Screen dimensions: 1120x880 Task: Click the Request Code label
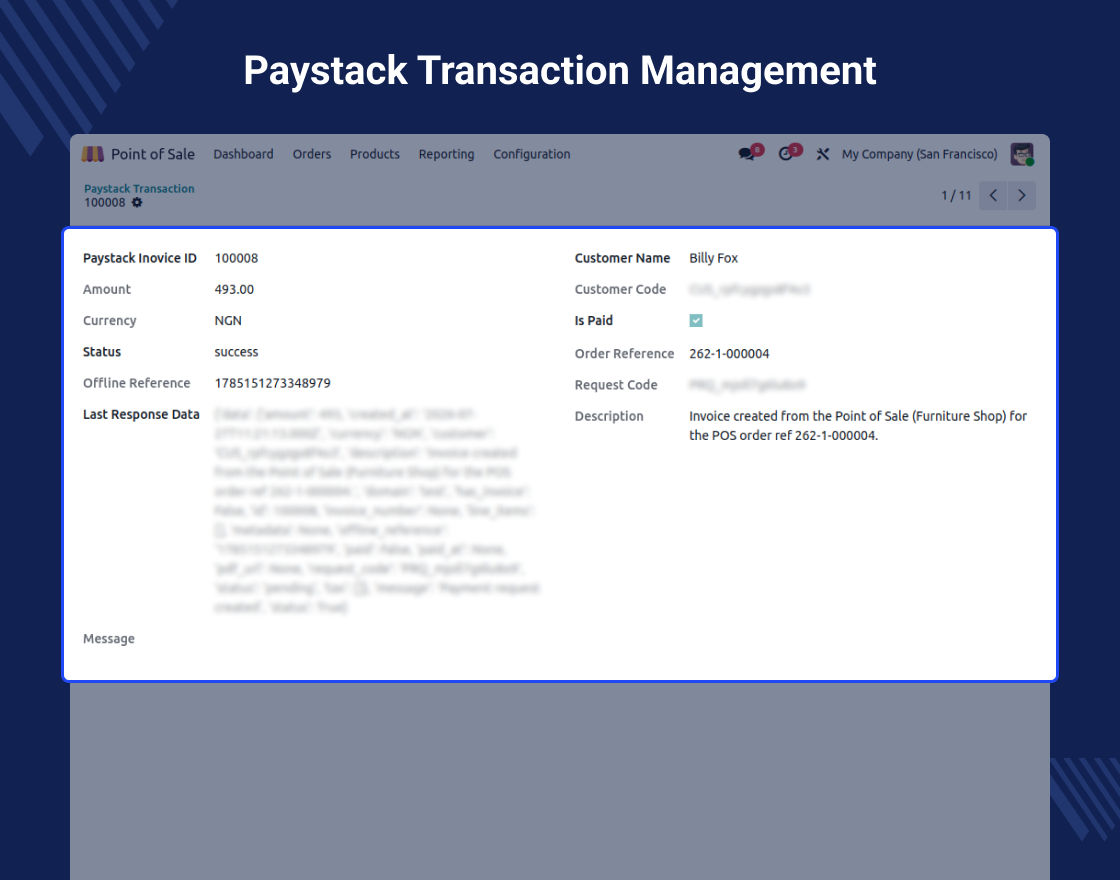(616, 385)
